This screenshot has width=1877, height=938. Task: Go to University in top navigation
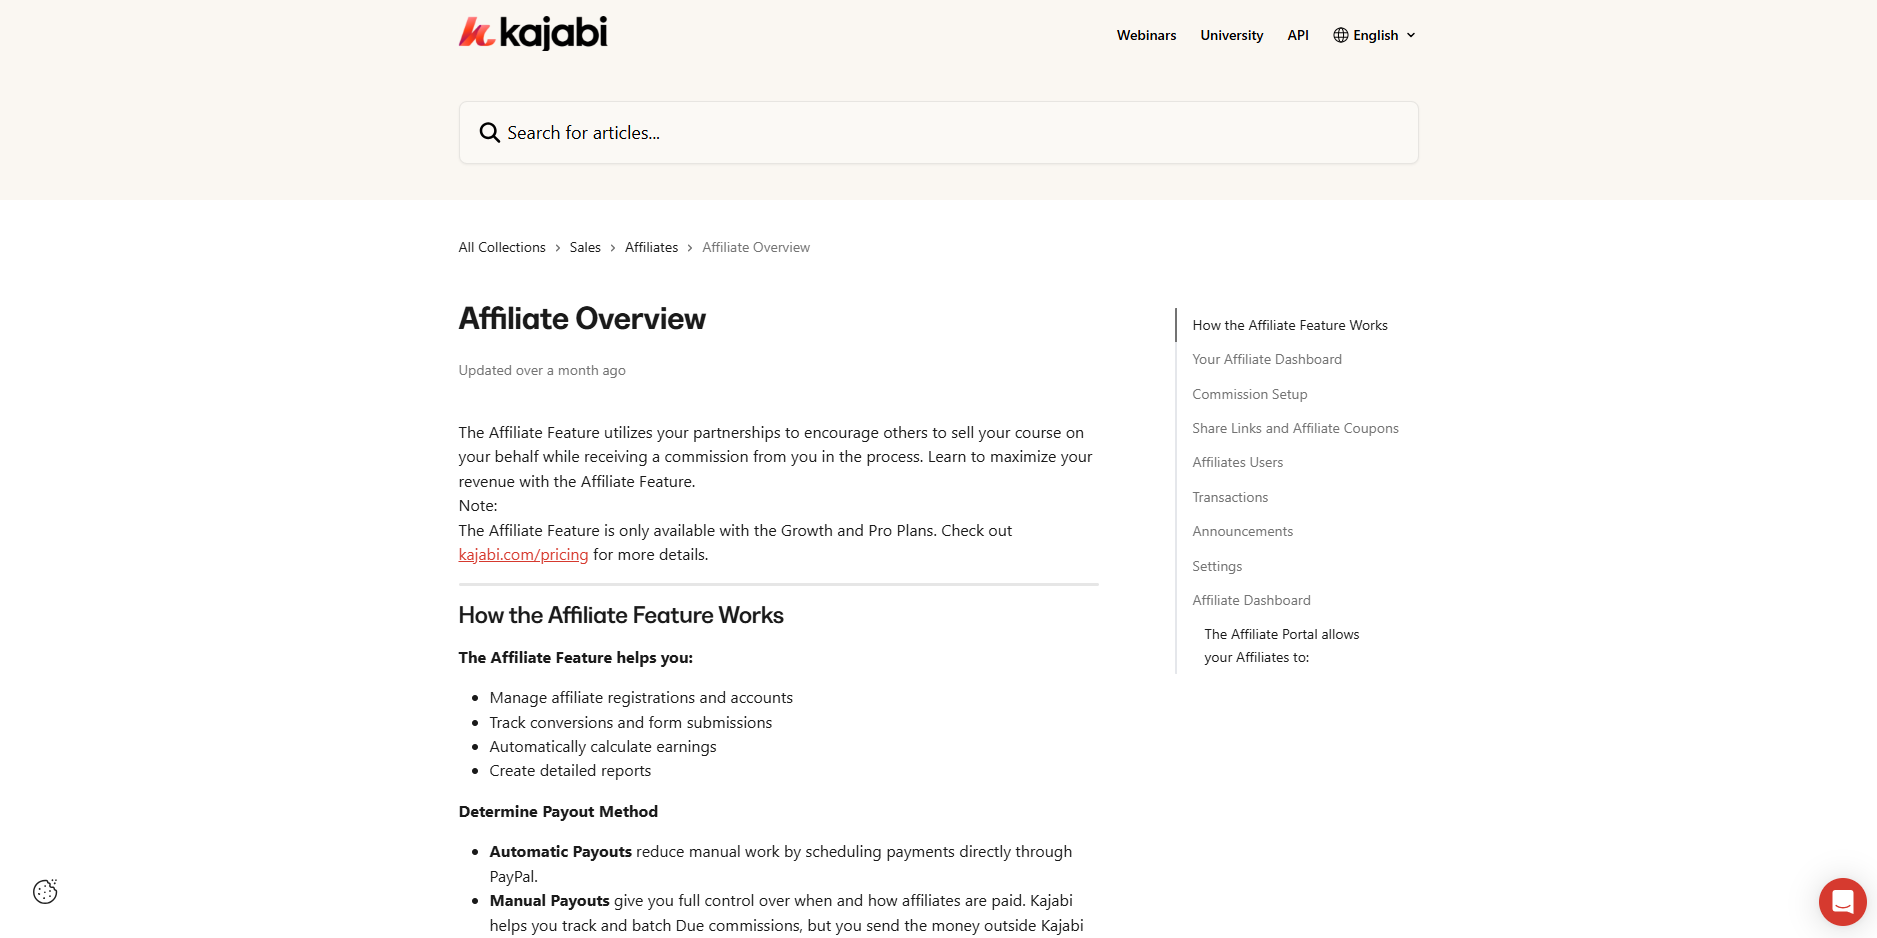(x=1231, y=35)
